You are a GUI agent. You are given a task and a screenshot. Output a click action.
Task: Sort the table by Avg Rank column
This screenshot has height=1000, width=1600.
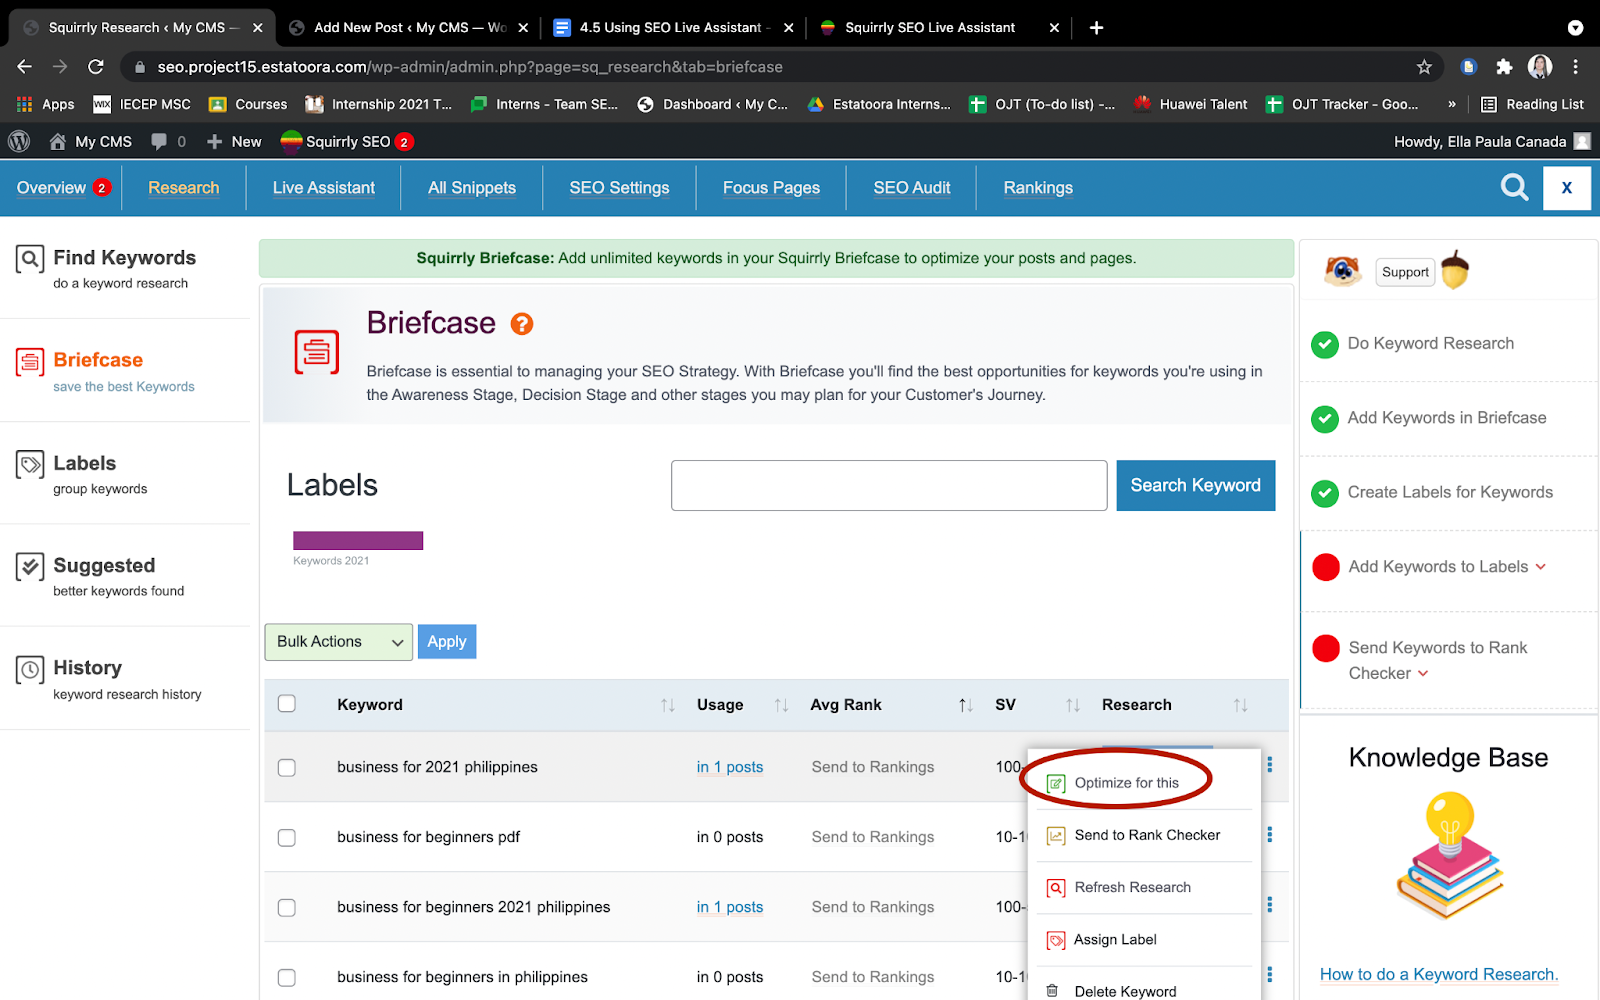(x=966, y=705)
